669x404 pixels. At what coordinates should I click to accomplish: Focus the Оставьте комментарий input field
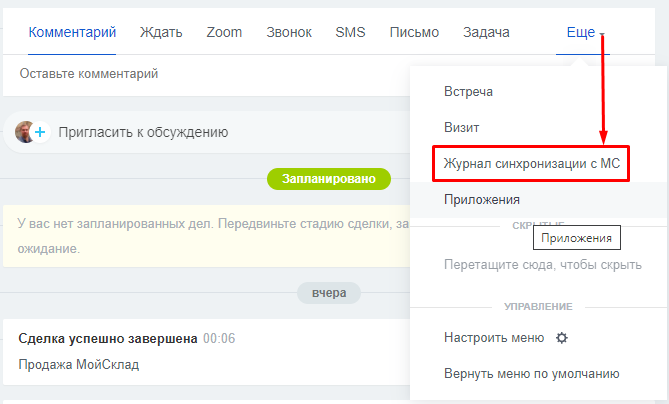pos(200,74)
